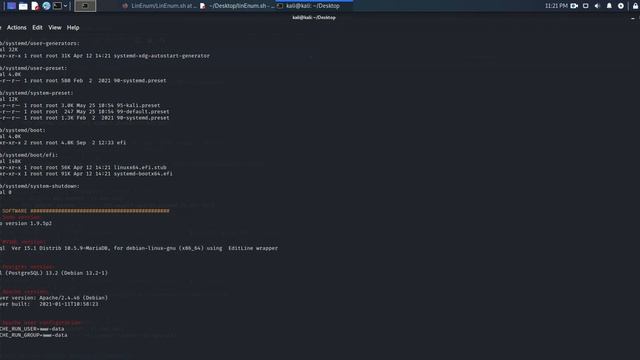This screenshot has height=360, width=640.
Task: Open the notifications bell icon
Action: point(609,6)
